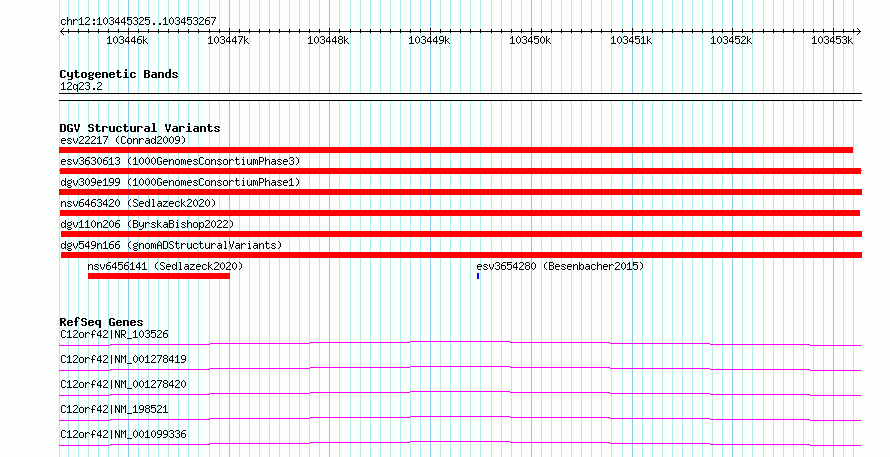
Task: Select dgv110n206 (ByrskaBishop2022) variant
Action: 147,224
